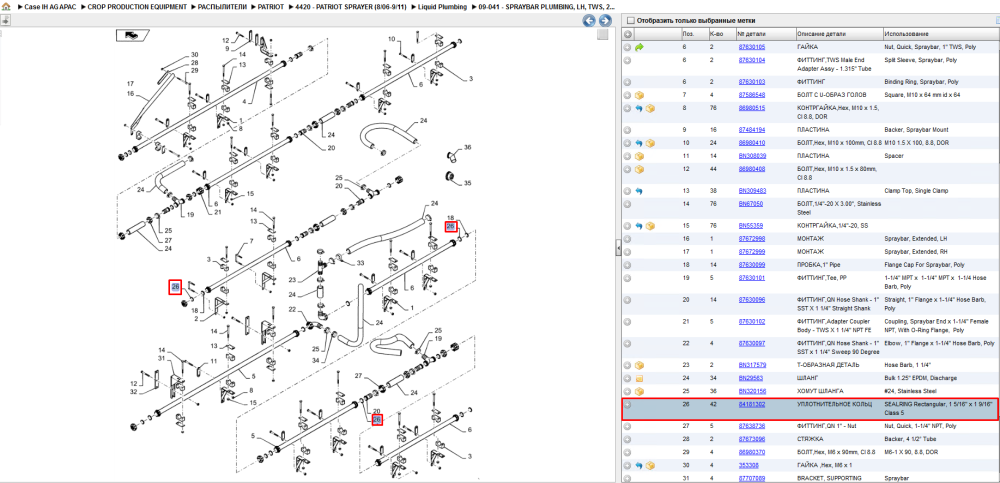Viewport: 1000px width, 483px height.
Task: Go to next diagram with right arrow
Action: click(x=605, y=20)
